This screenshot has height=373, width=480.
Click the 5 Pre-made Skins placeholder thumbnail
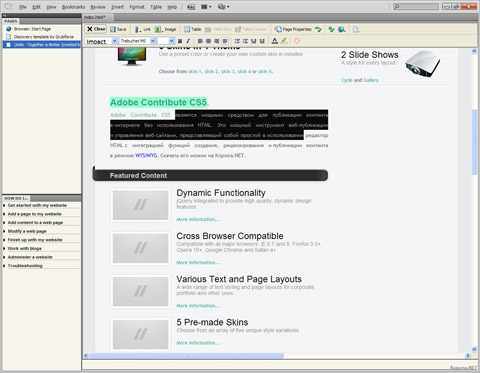(x=140, y=334)
